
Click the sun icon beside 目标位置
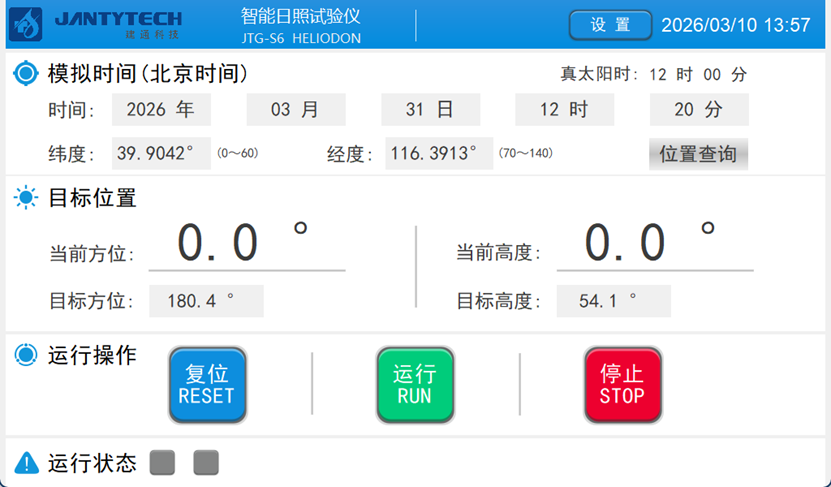(25, 198)
